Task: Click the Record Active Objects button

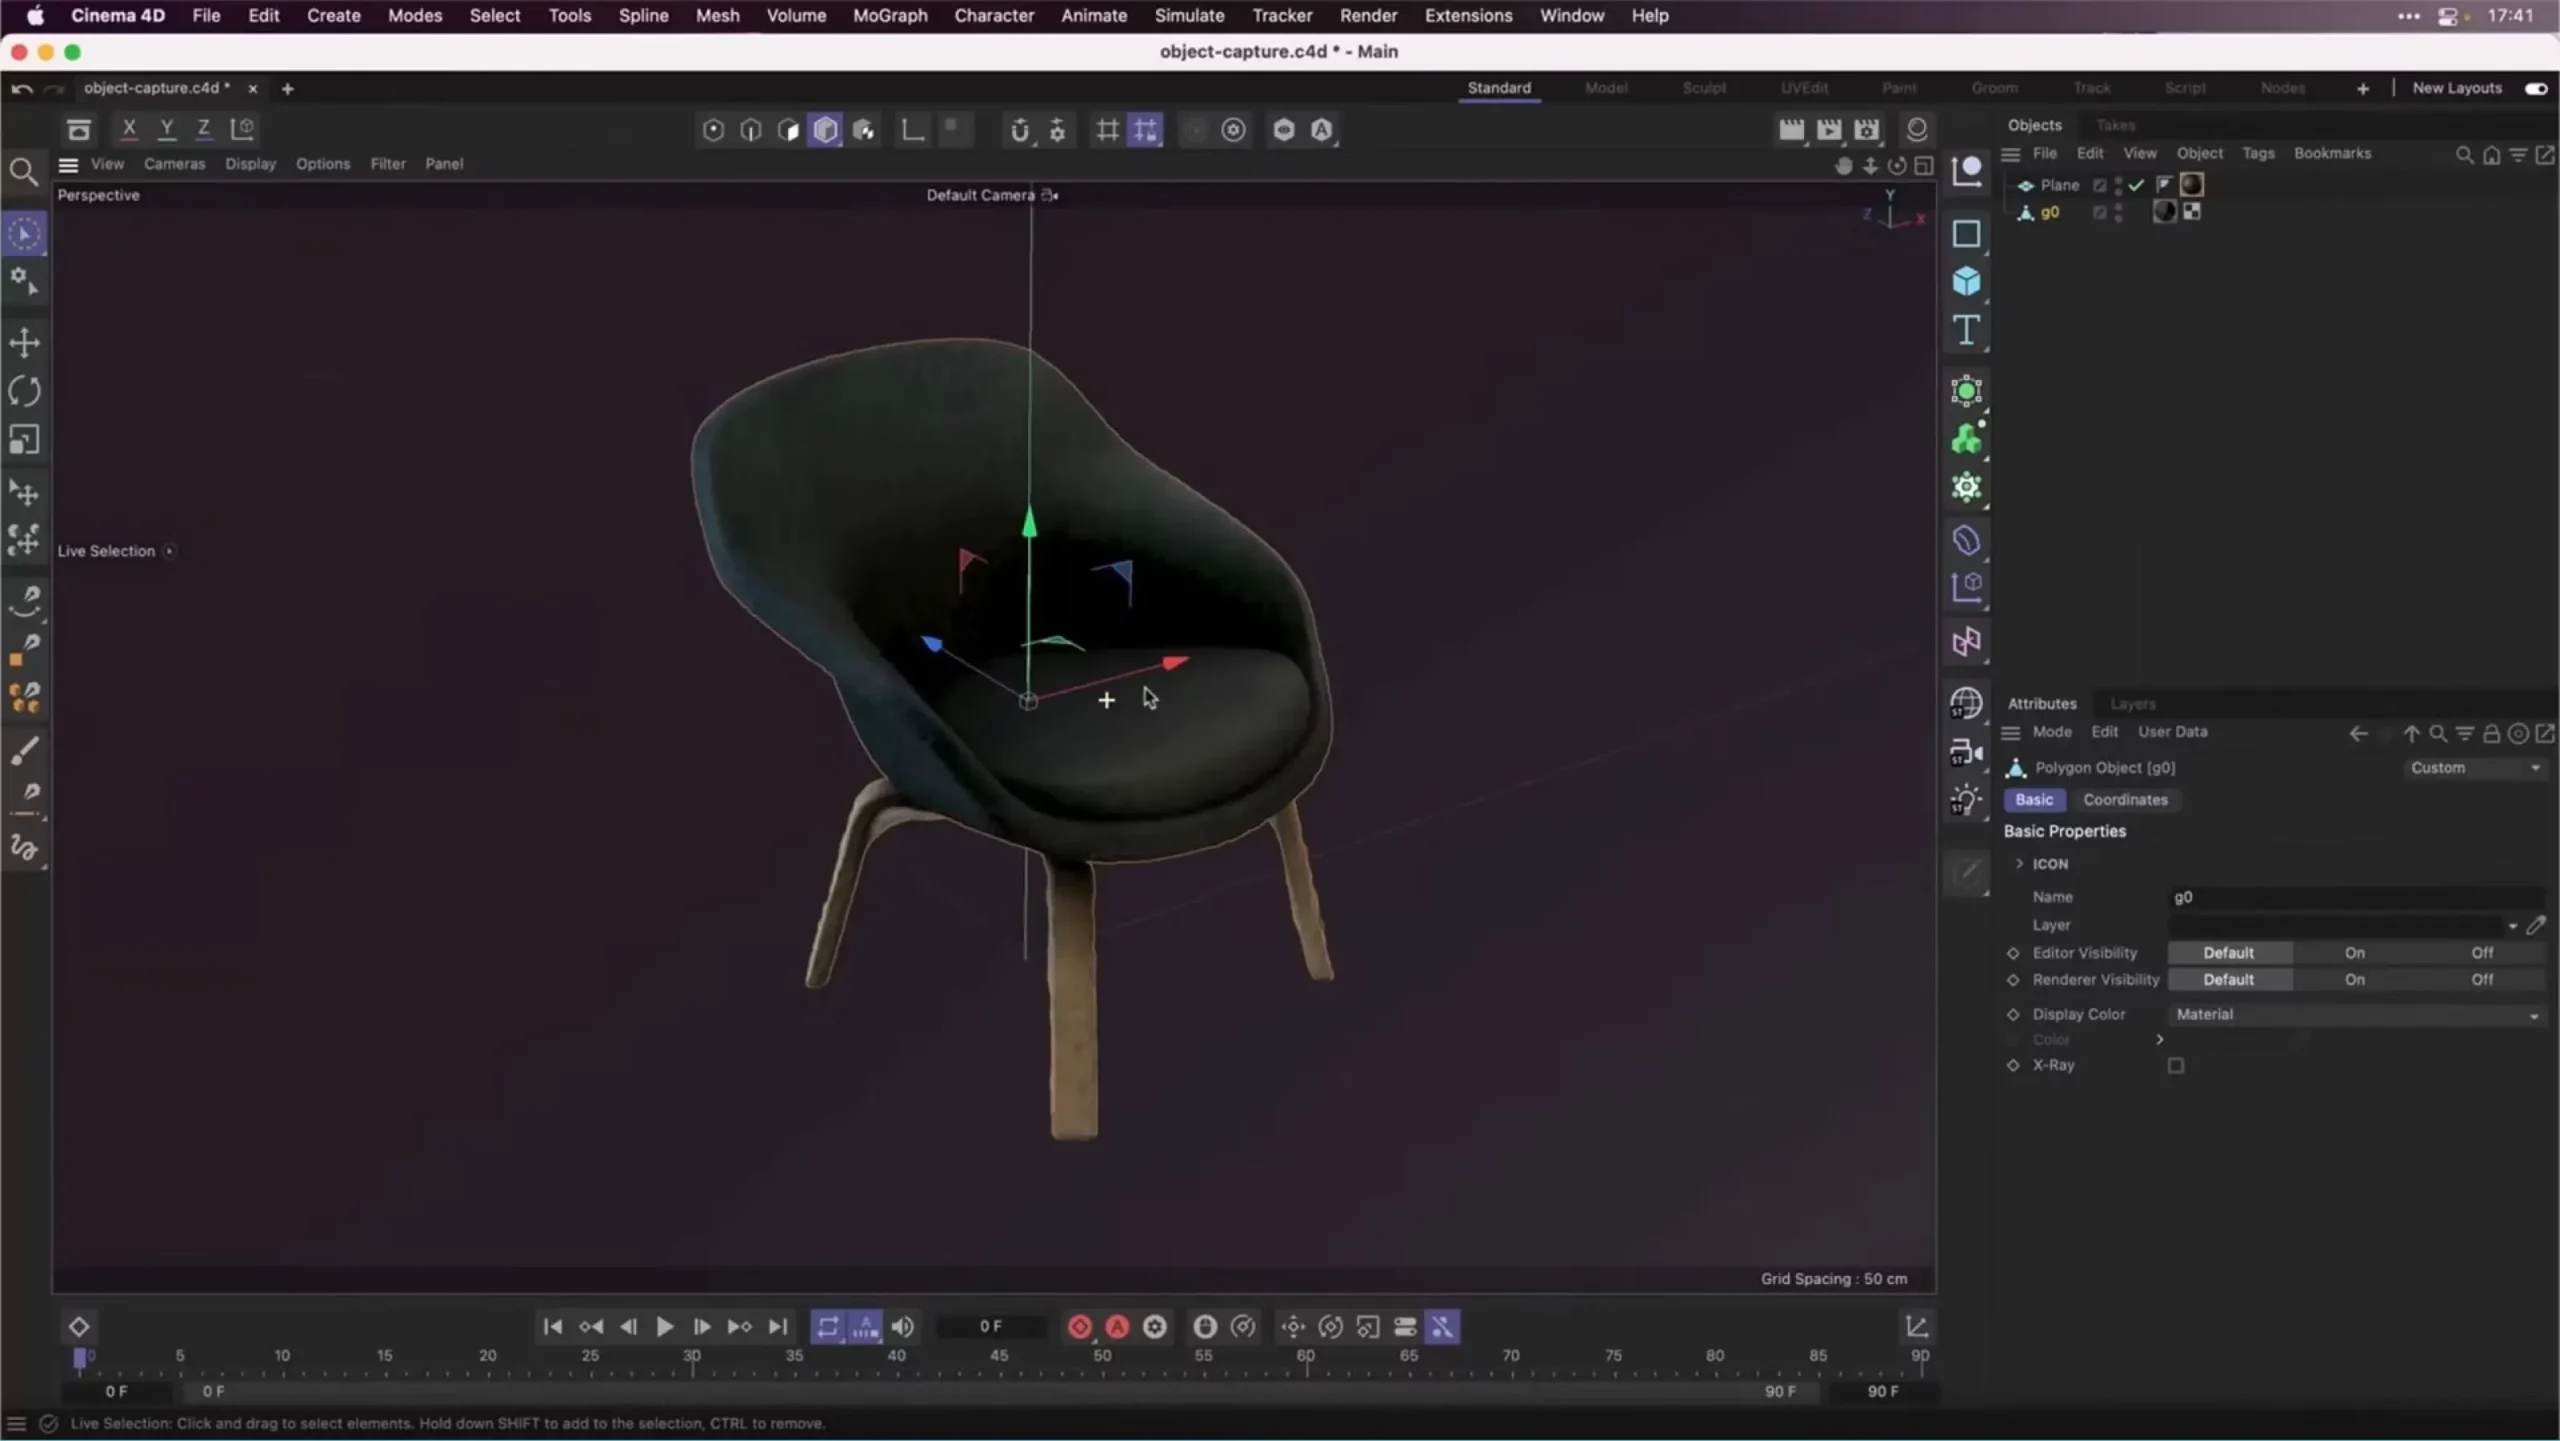Action: coord(1080,1327)
